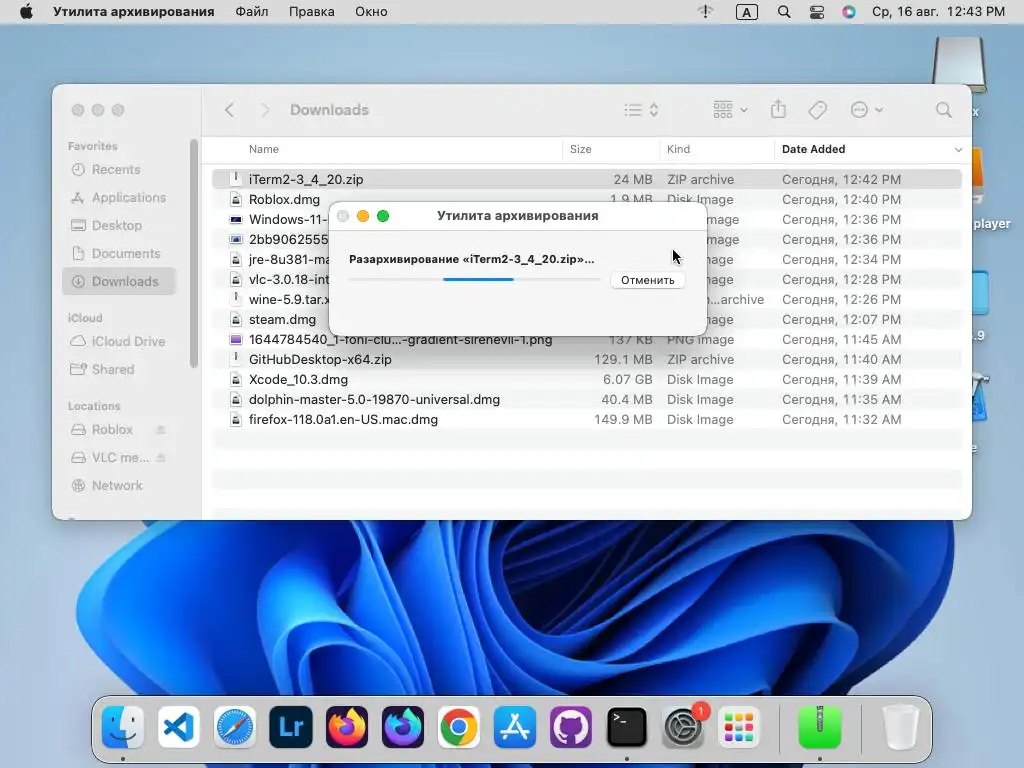Open Terminal from the Dock

626,726
